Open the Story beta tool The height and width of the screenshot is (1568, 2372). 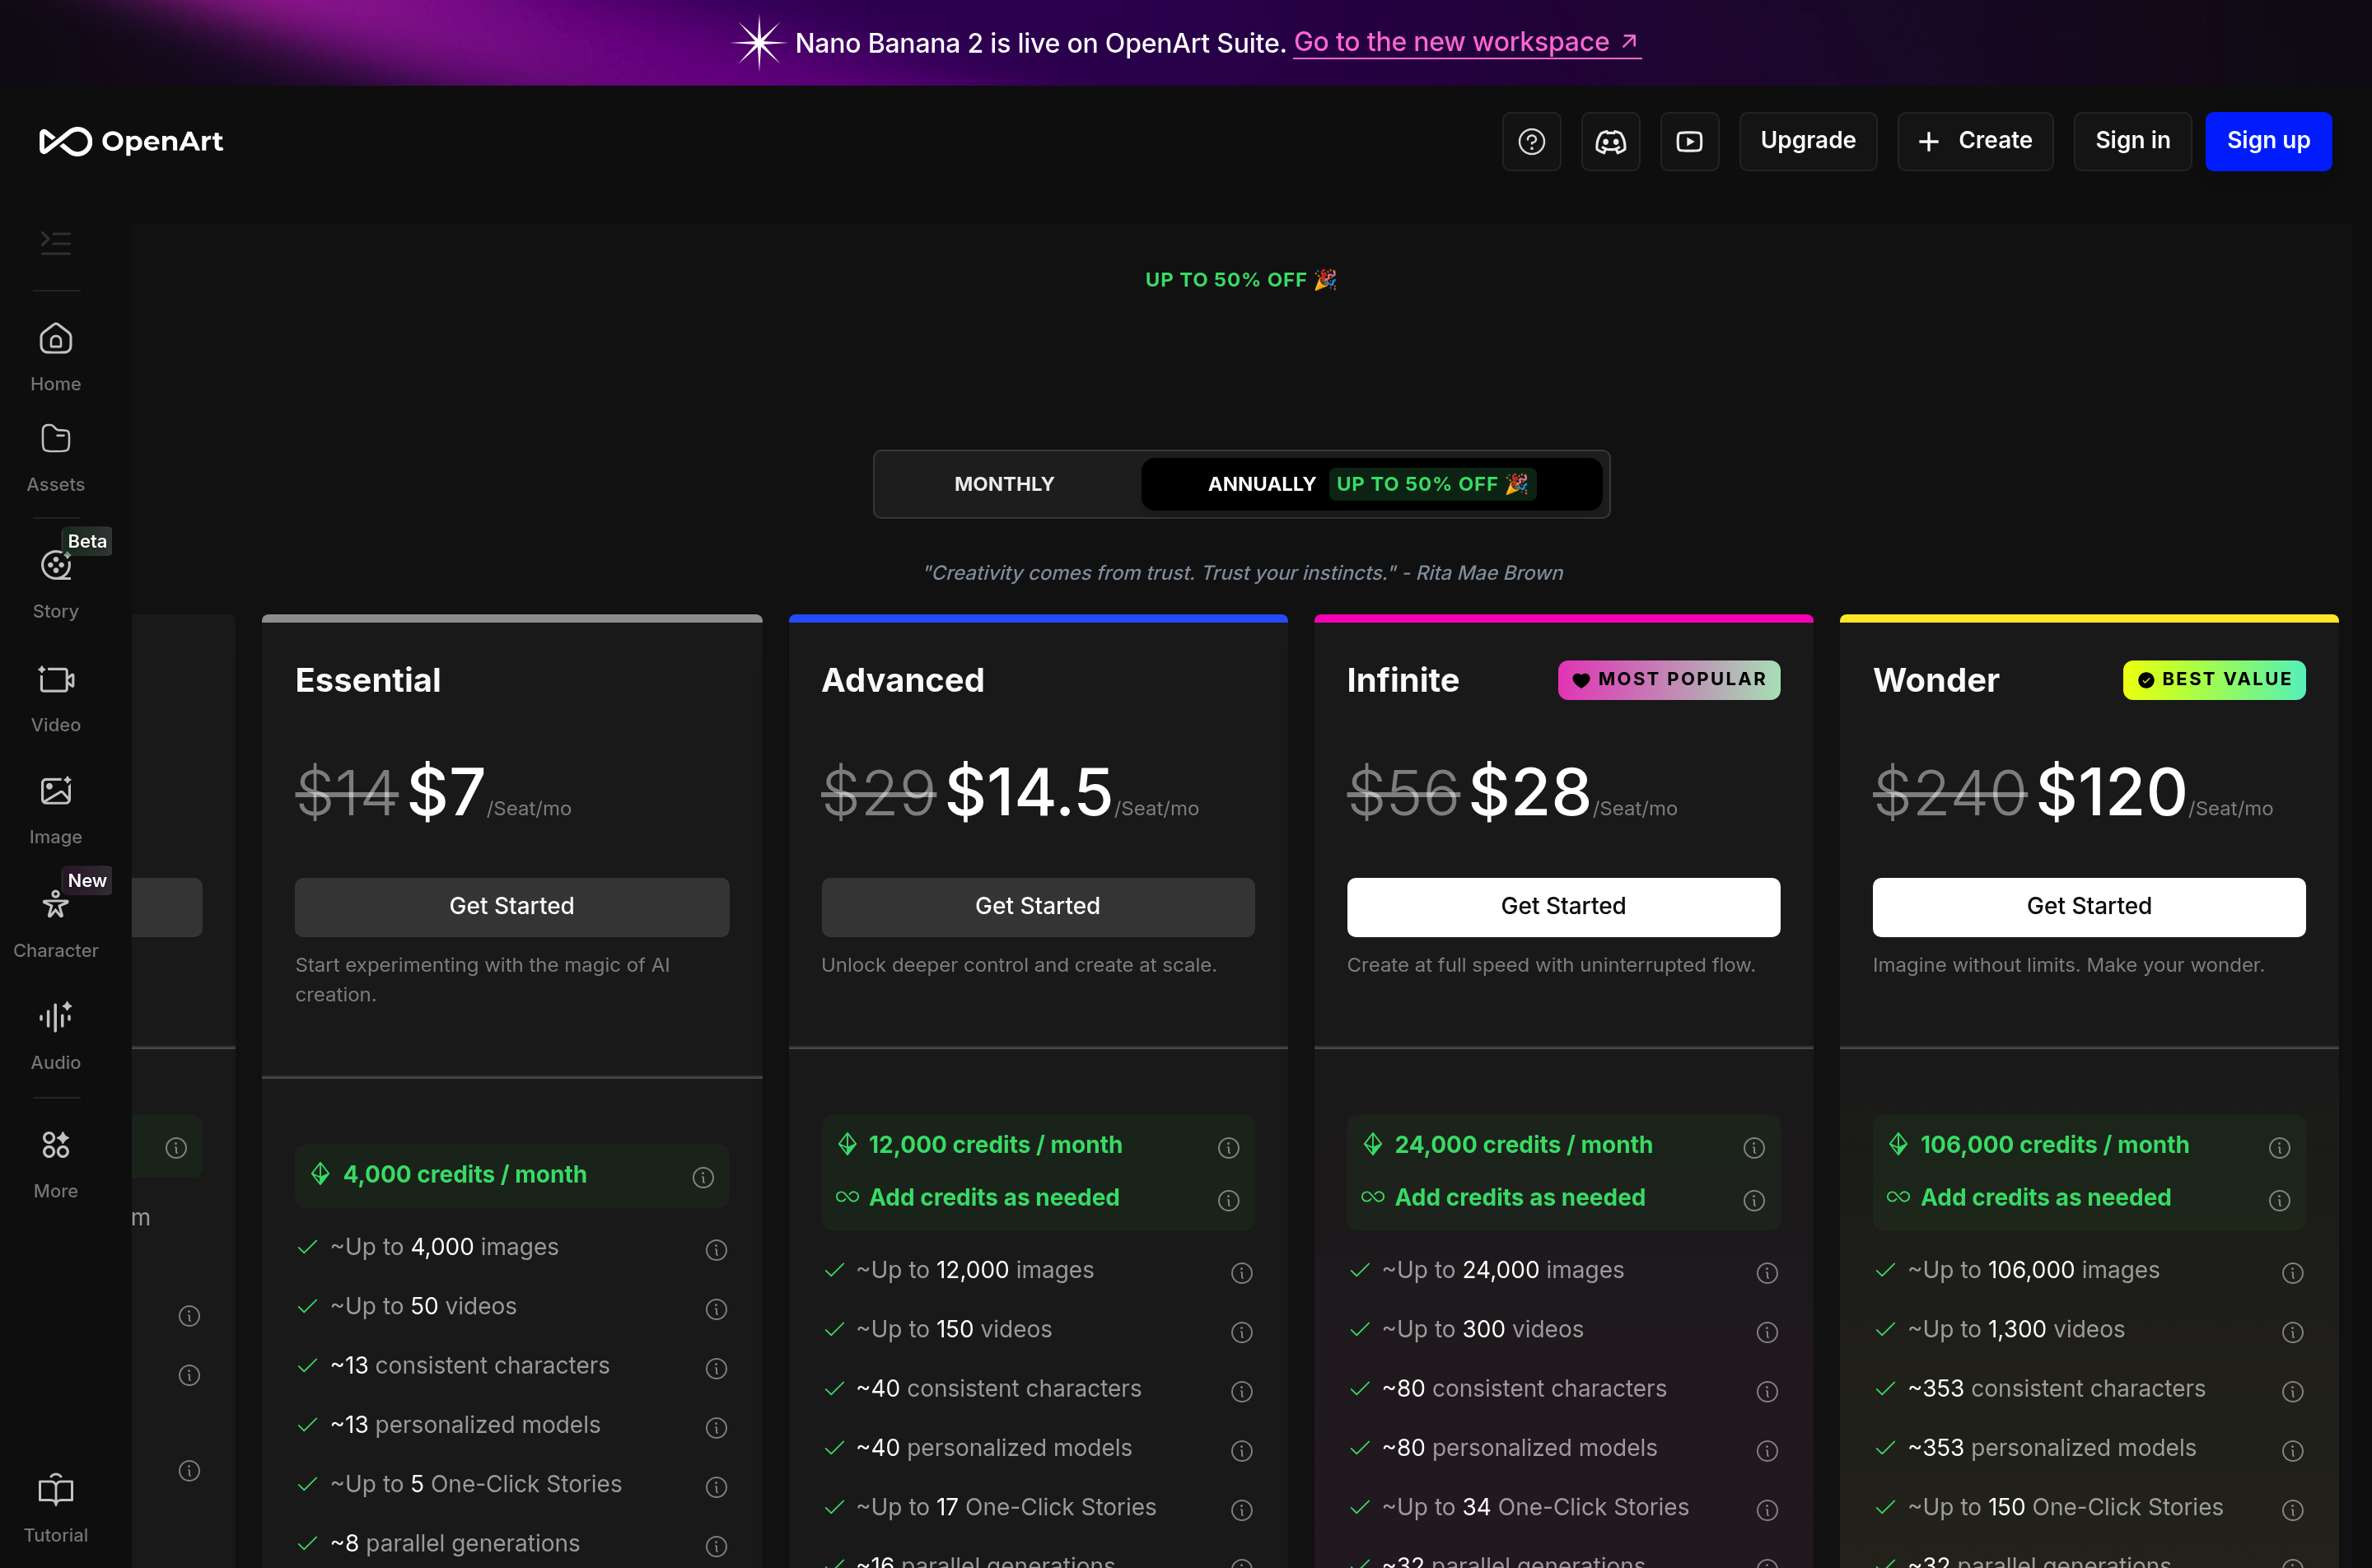(x=55, y=566)
